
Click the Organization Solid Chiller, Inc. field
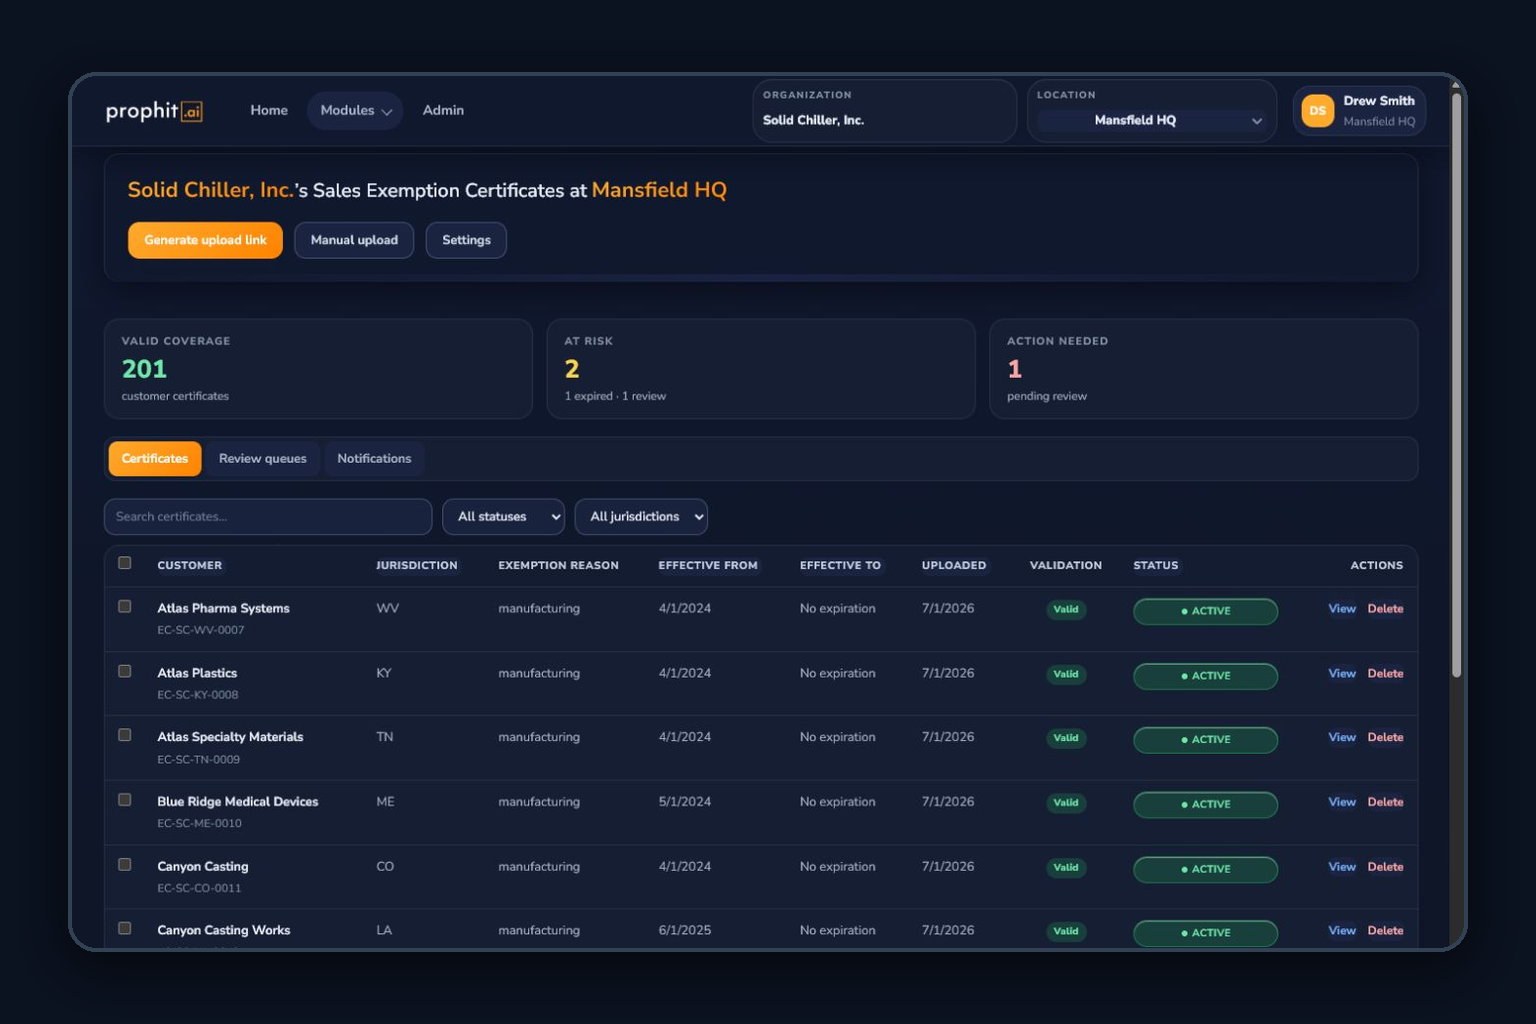pyautogui.click(x=884, y=111)
